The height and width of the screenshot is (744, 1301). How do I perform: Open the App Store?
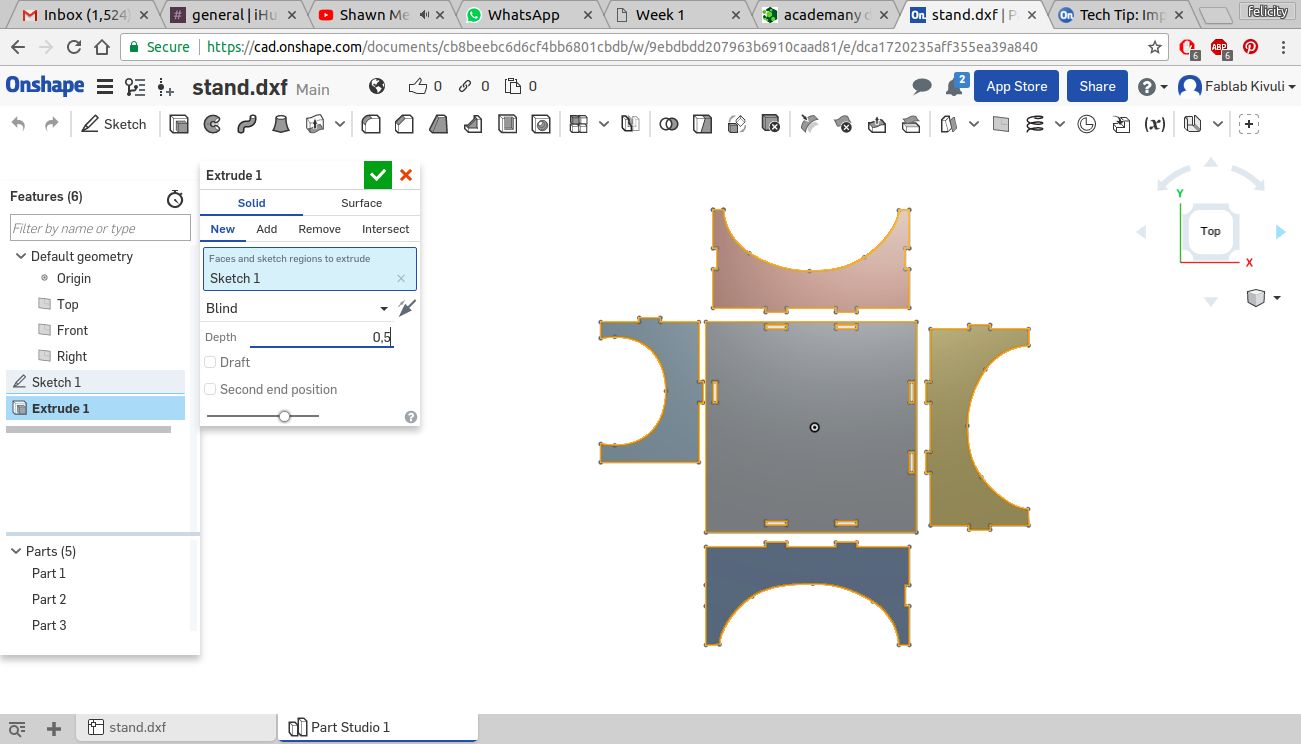[1016, 86]
